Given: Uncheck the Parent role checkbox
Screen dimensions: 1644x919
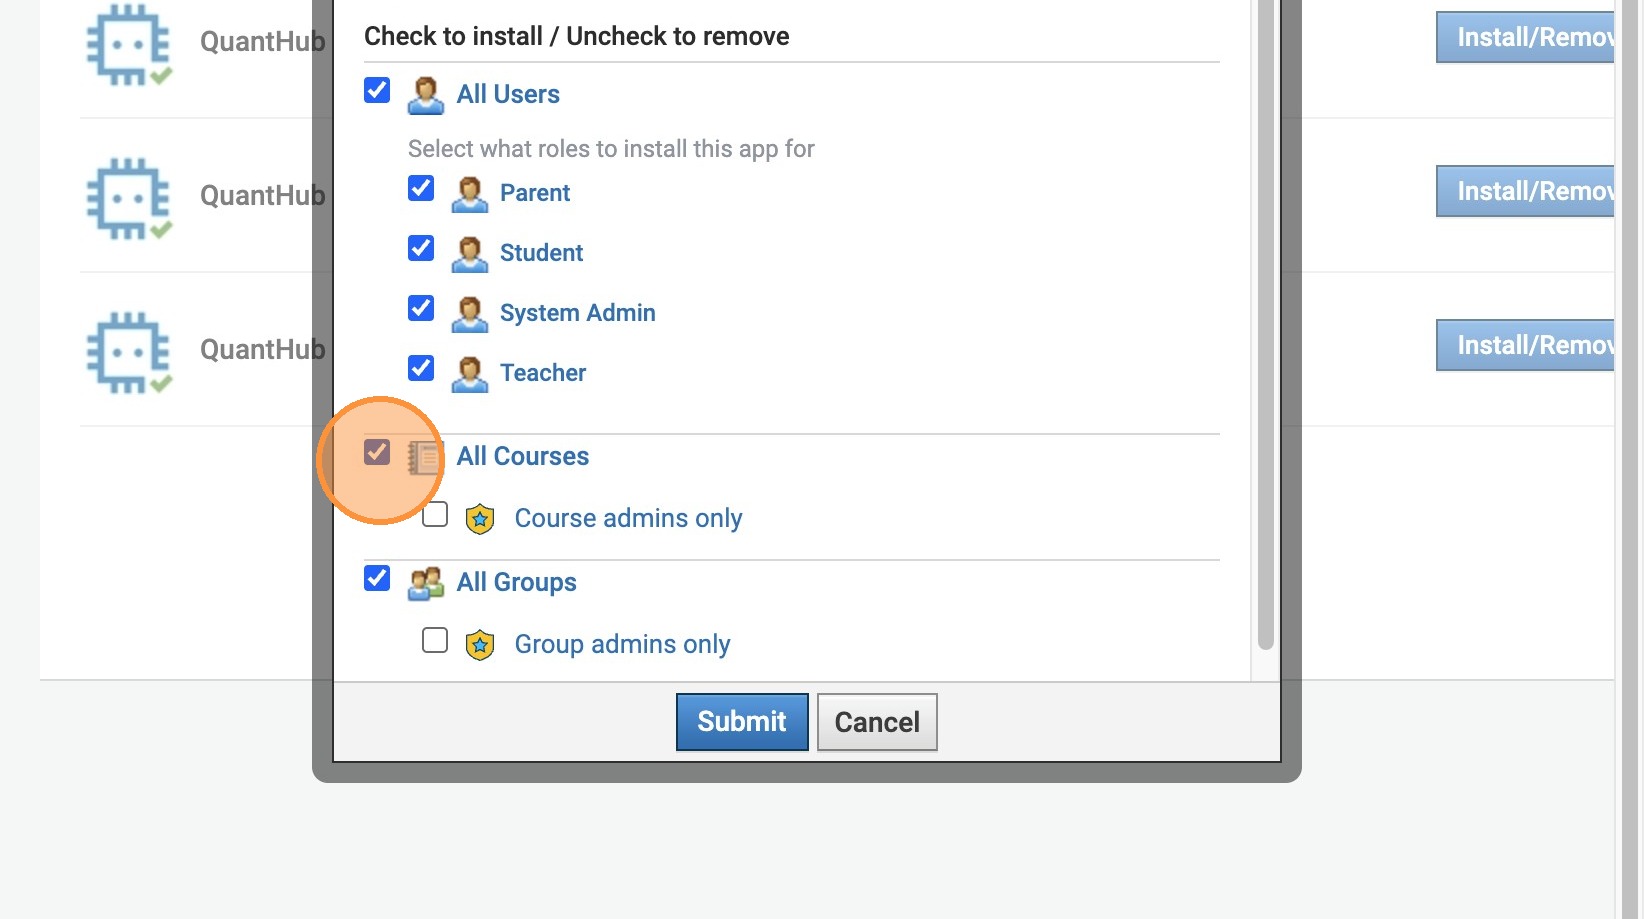Looking at the screenshot, I should point(421,188).
